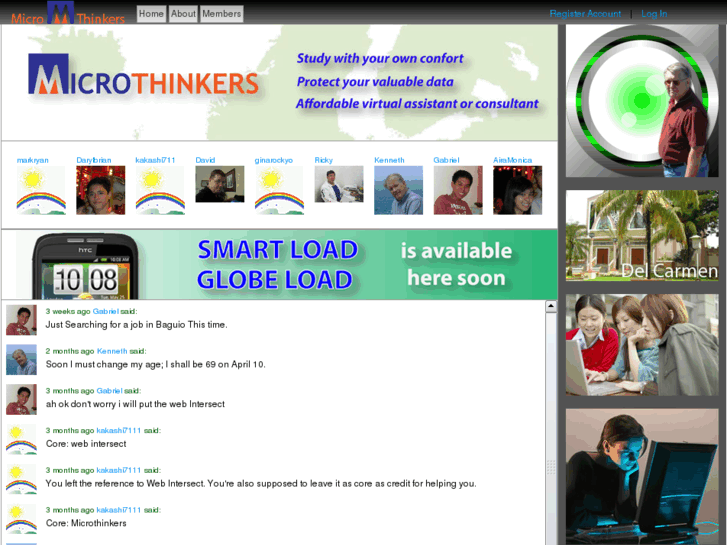Open Kenneth's profile photo in member row

point(398,190)
